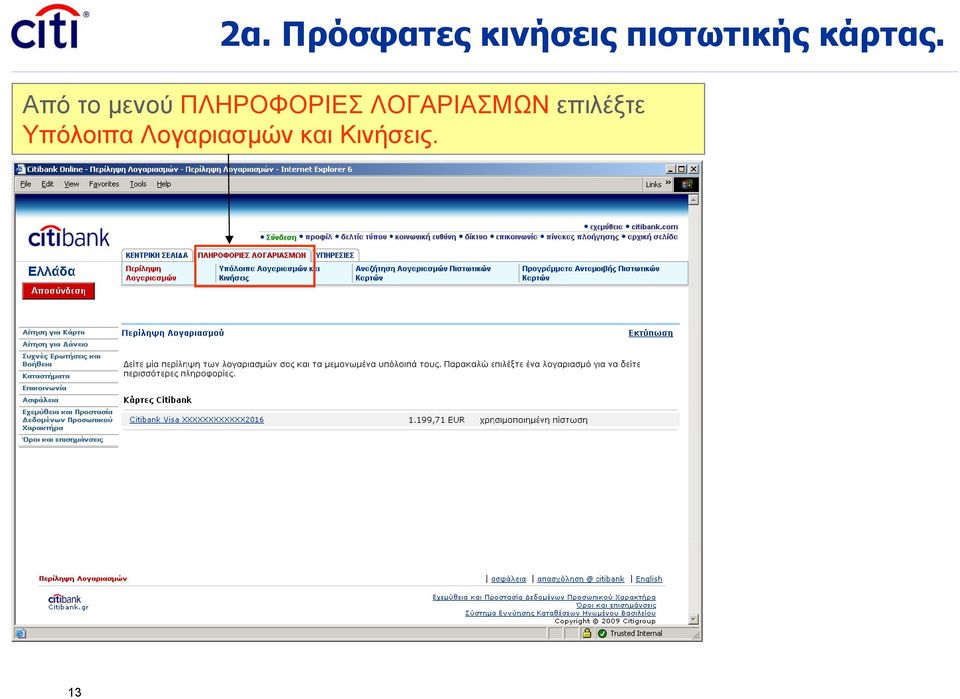Open the File menu
This screenshot has width=960, height=699.
point(26,184)
